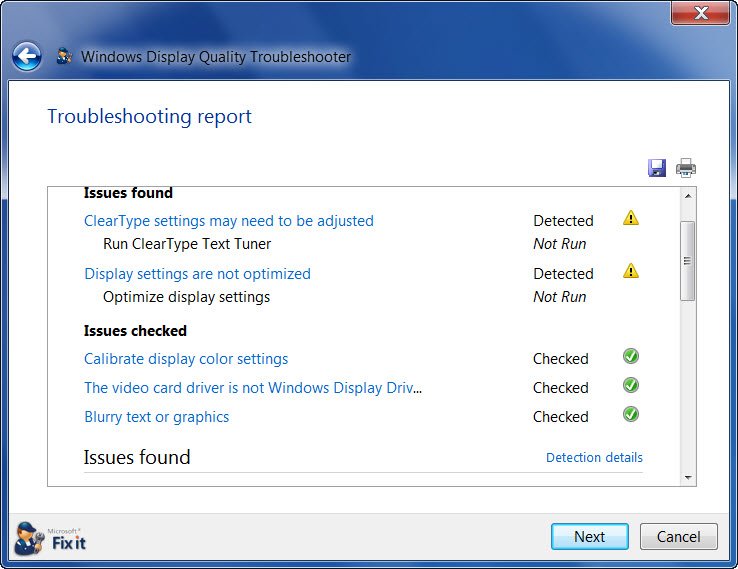The height and width of the screenshot is (569, 738).
Task: Select Optimize display settings text
Action: click(186, 297)
